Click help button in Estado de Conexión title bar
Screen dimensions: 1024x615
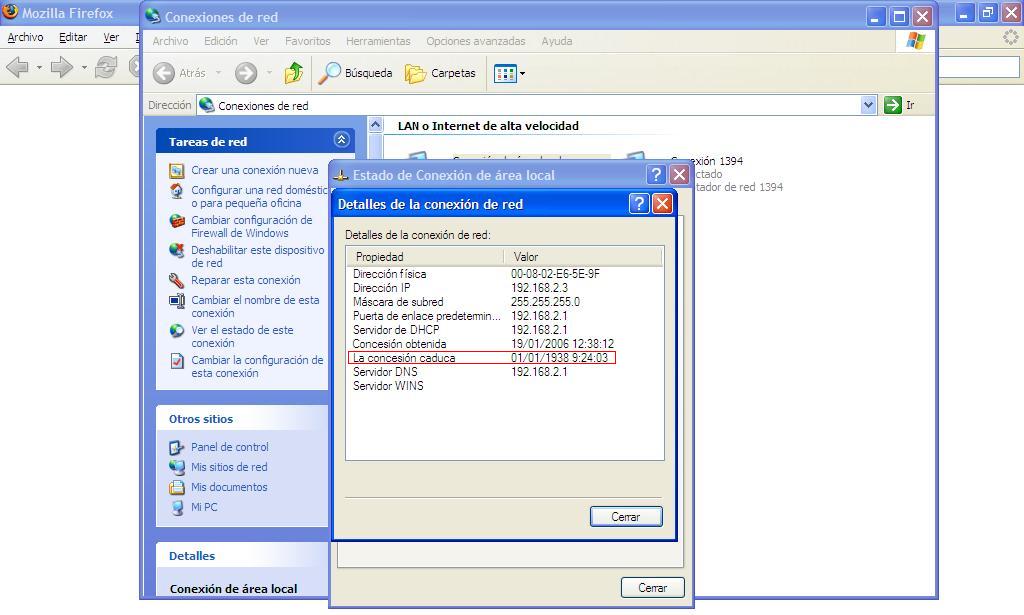[x=656, y=174]
